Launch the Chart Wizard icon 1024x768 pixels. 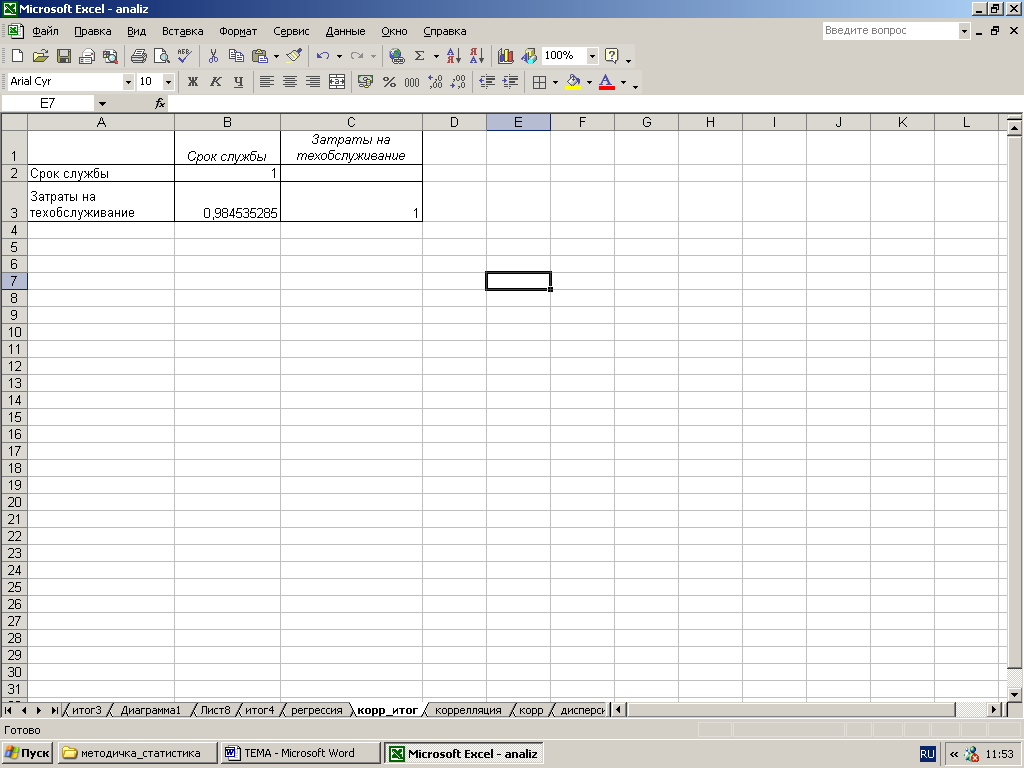tap(505, 56)
